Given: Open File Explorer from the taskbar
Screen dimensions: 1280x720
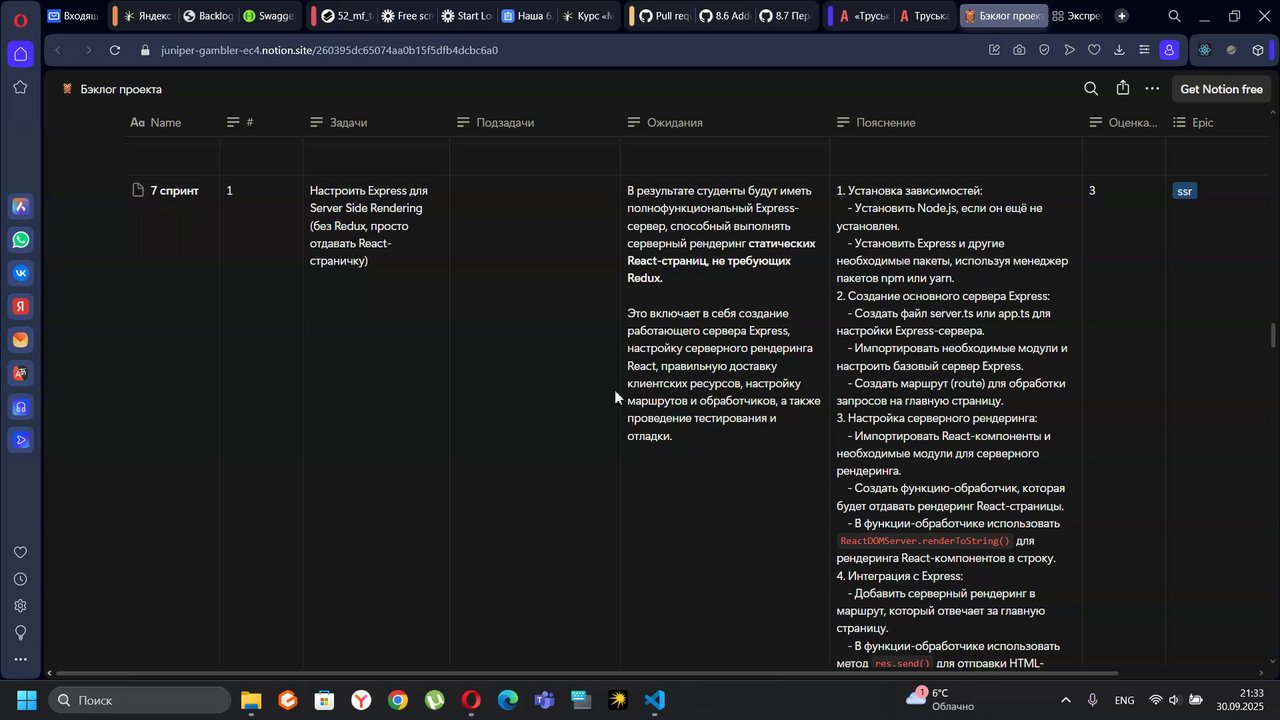Looking at the screenshot, I should click(x=251, y=700).
